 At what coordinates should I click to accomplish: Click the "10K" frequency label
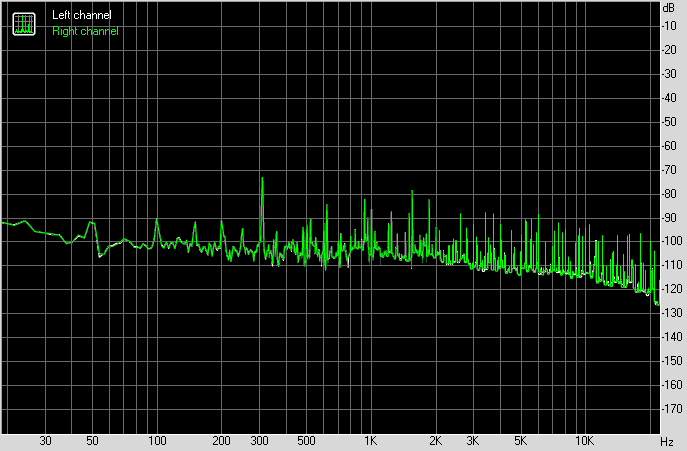[584, 441]
